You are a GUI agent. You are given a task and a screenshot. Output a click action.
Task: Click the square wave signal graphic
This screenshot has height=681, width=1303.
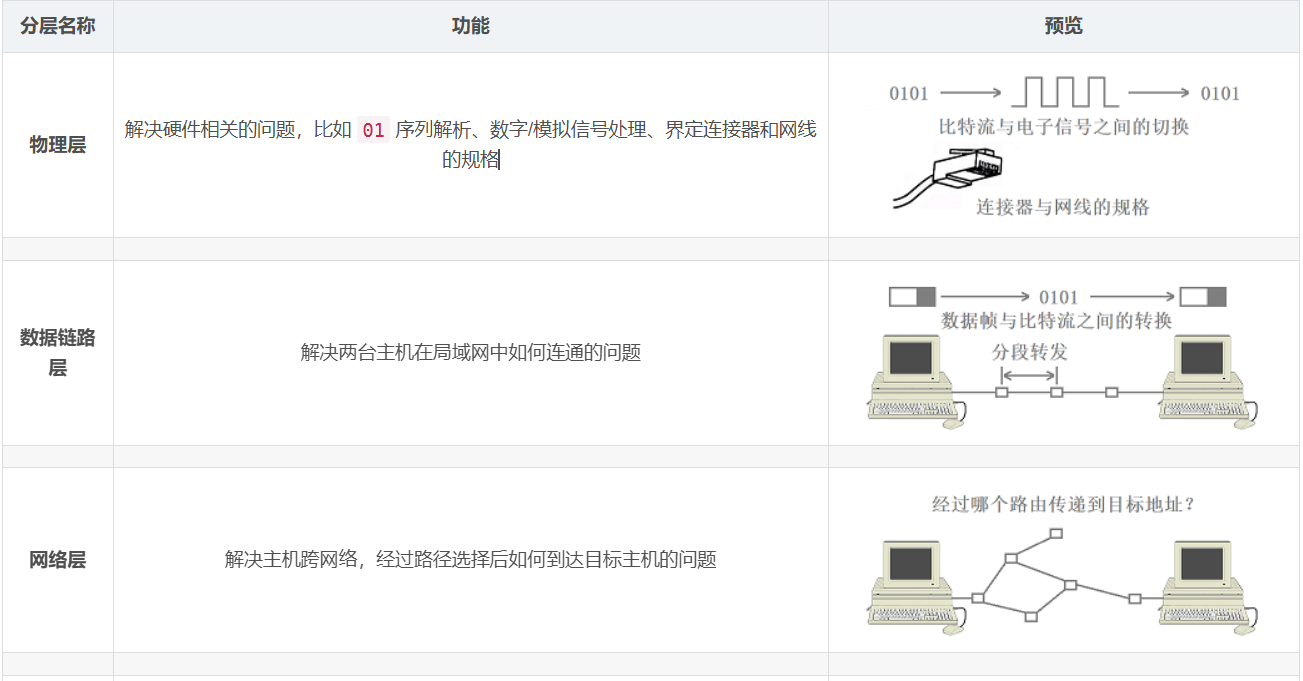coord(1065,92)
